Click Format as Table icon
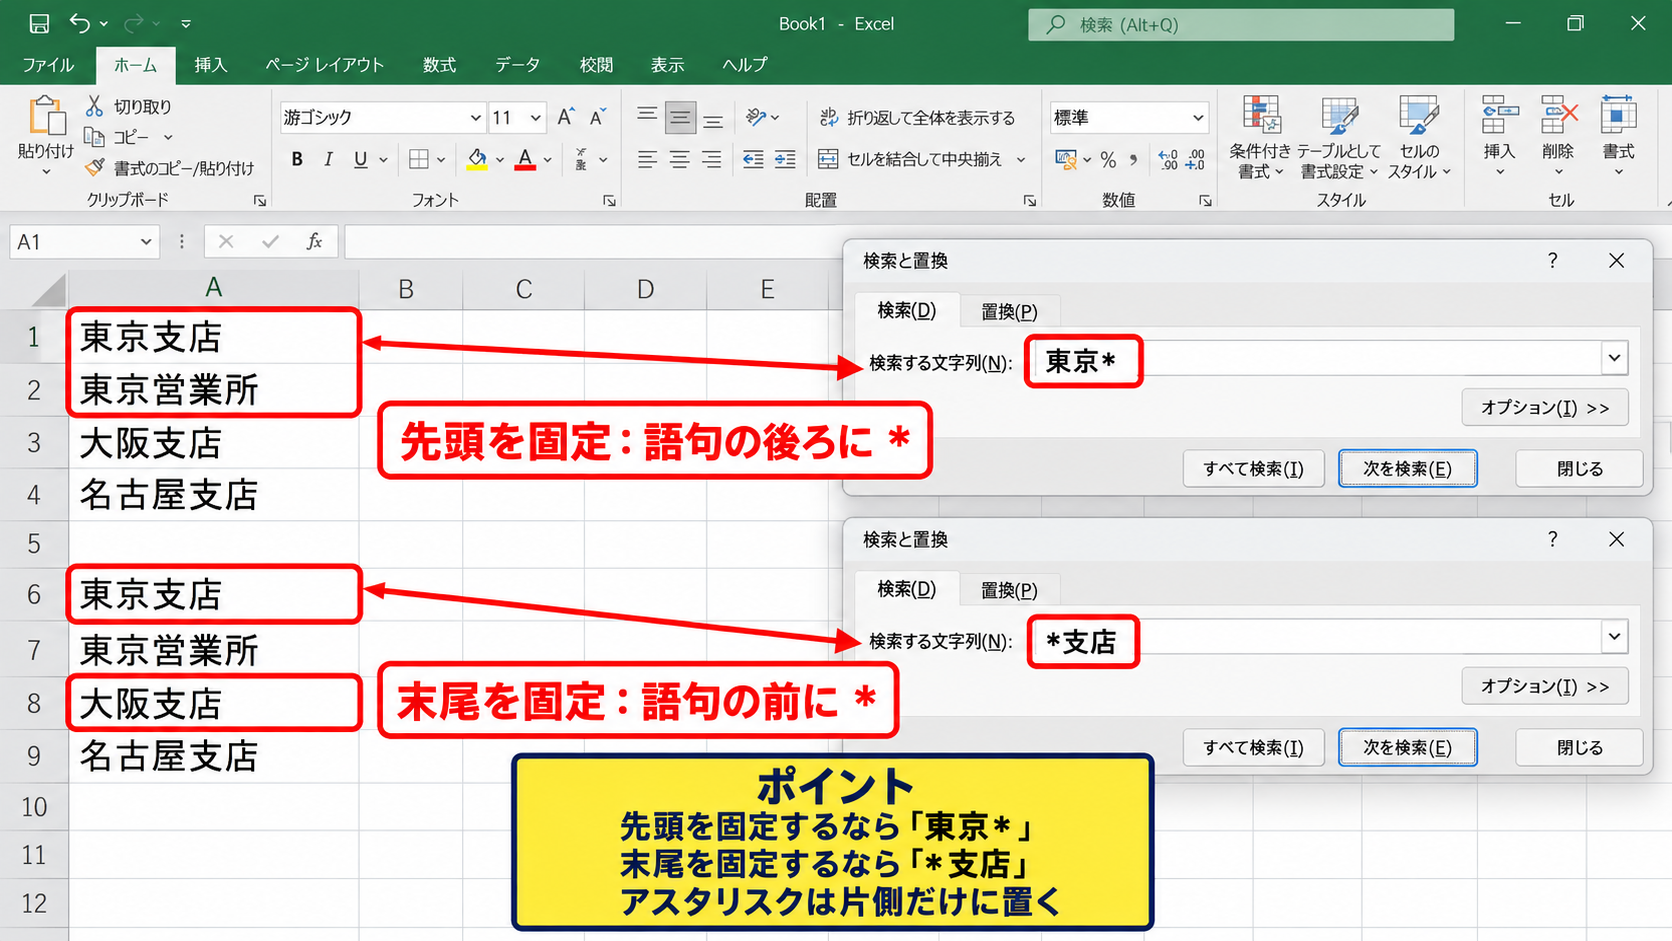Screen dimensions: 1672x941 pyautogui.click(x=1339, y=116)
